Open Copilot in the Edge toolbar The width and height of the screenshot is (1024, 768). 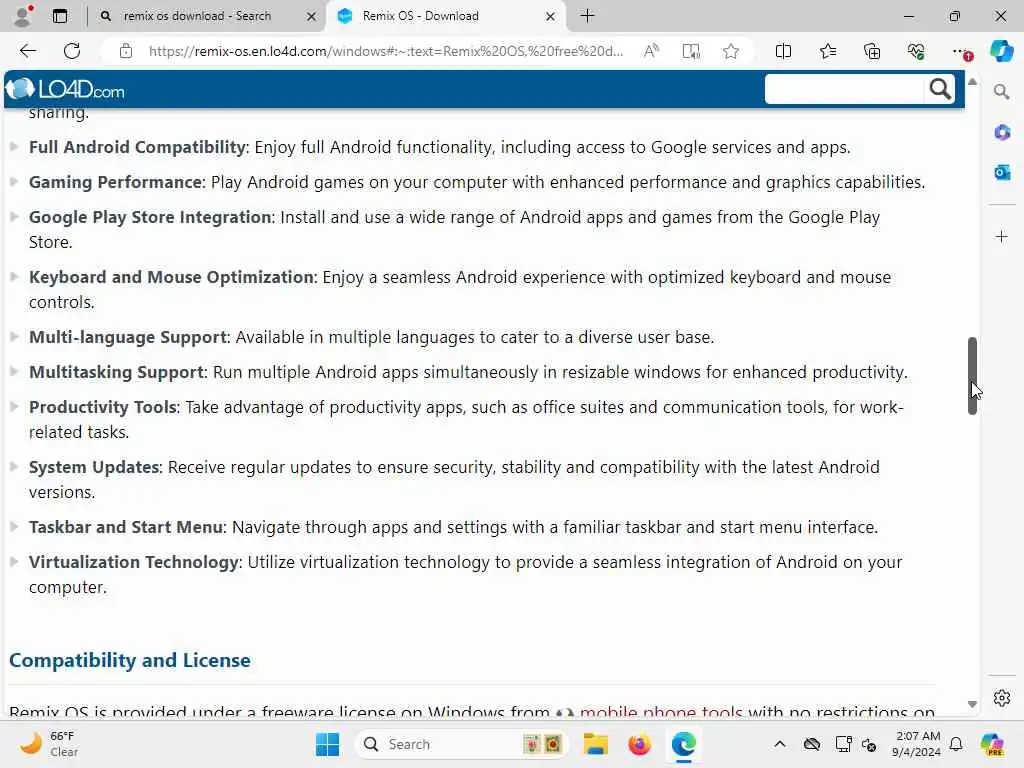point(1001,51)
